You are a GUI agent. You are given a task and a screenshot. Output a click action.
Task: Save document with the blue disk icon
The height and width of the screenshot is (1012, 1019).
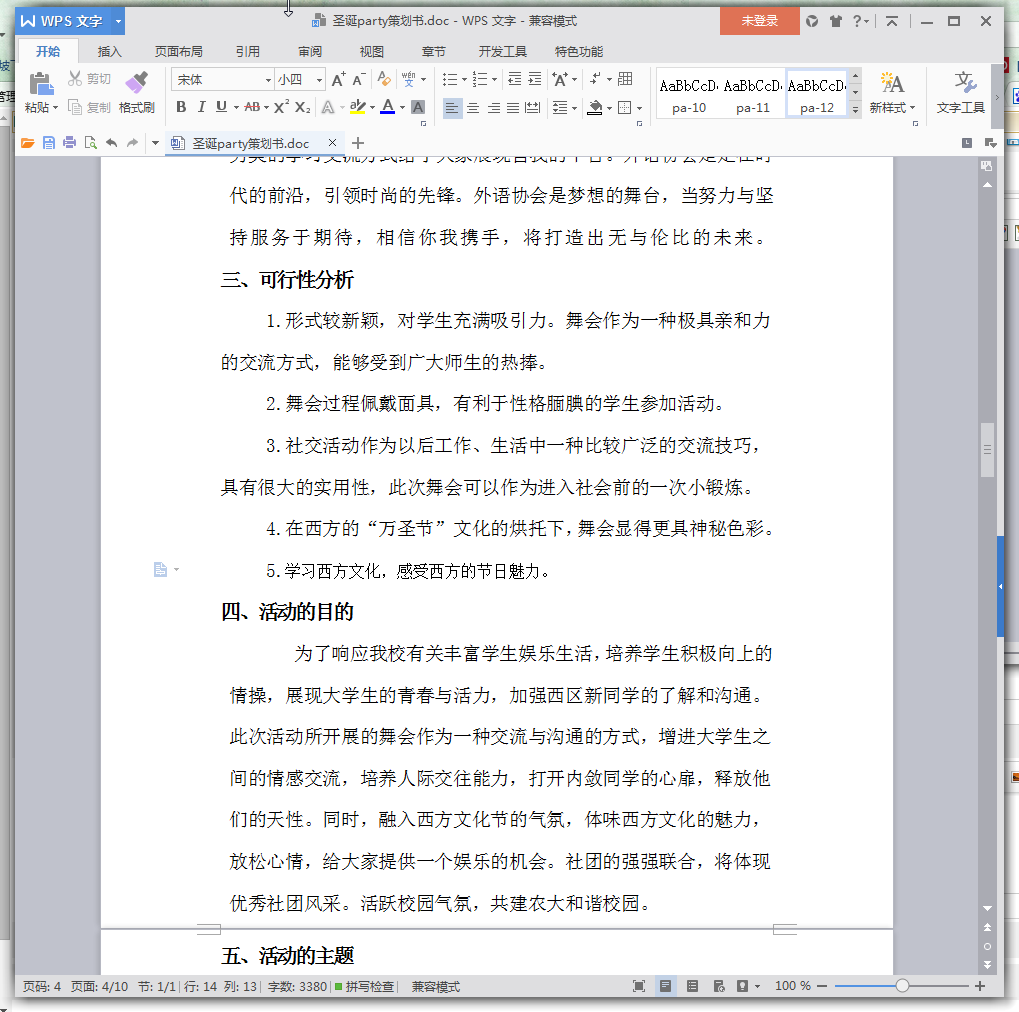(49, 143)
